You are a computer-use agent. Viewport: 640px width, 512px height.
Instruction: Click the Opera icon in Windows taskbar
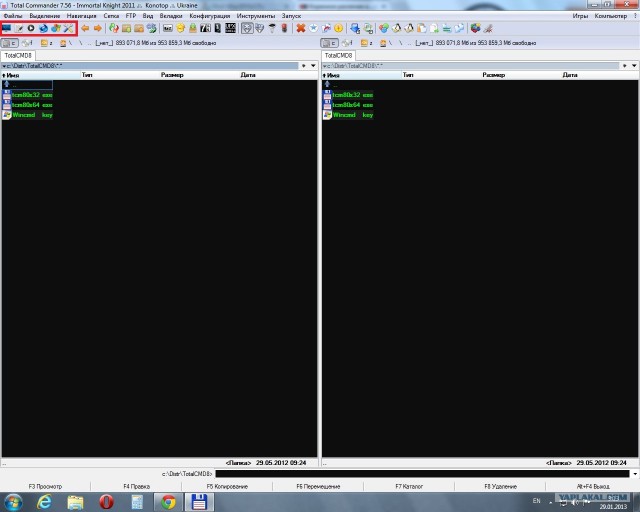tap(105, 500)
